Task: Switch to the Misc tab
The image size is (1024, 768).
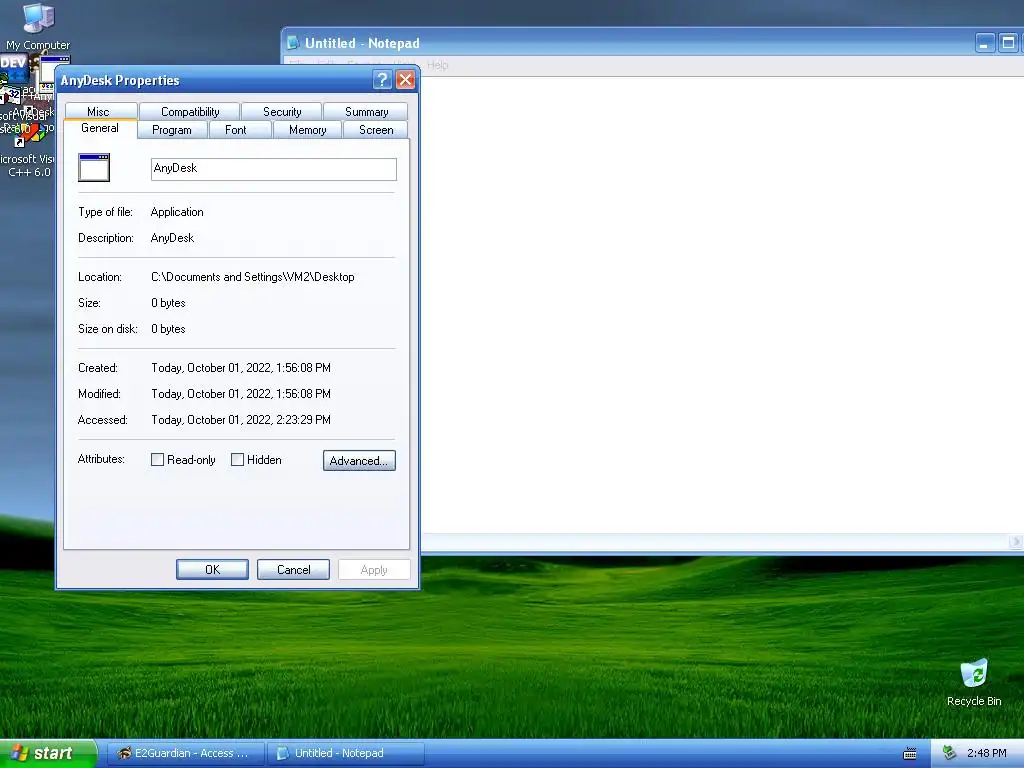Action: [x=99, y=111]
